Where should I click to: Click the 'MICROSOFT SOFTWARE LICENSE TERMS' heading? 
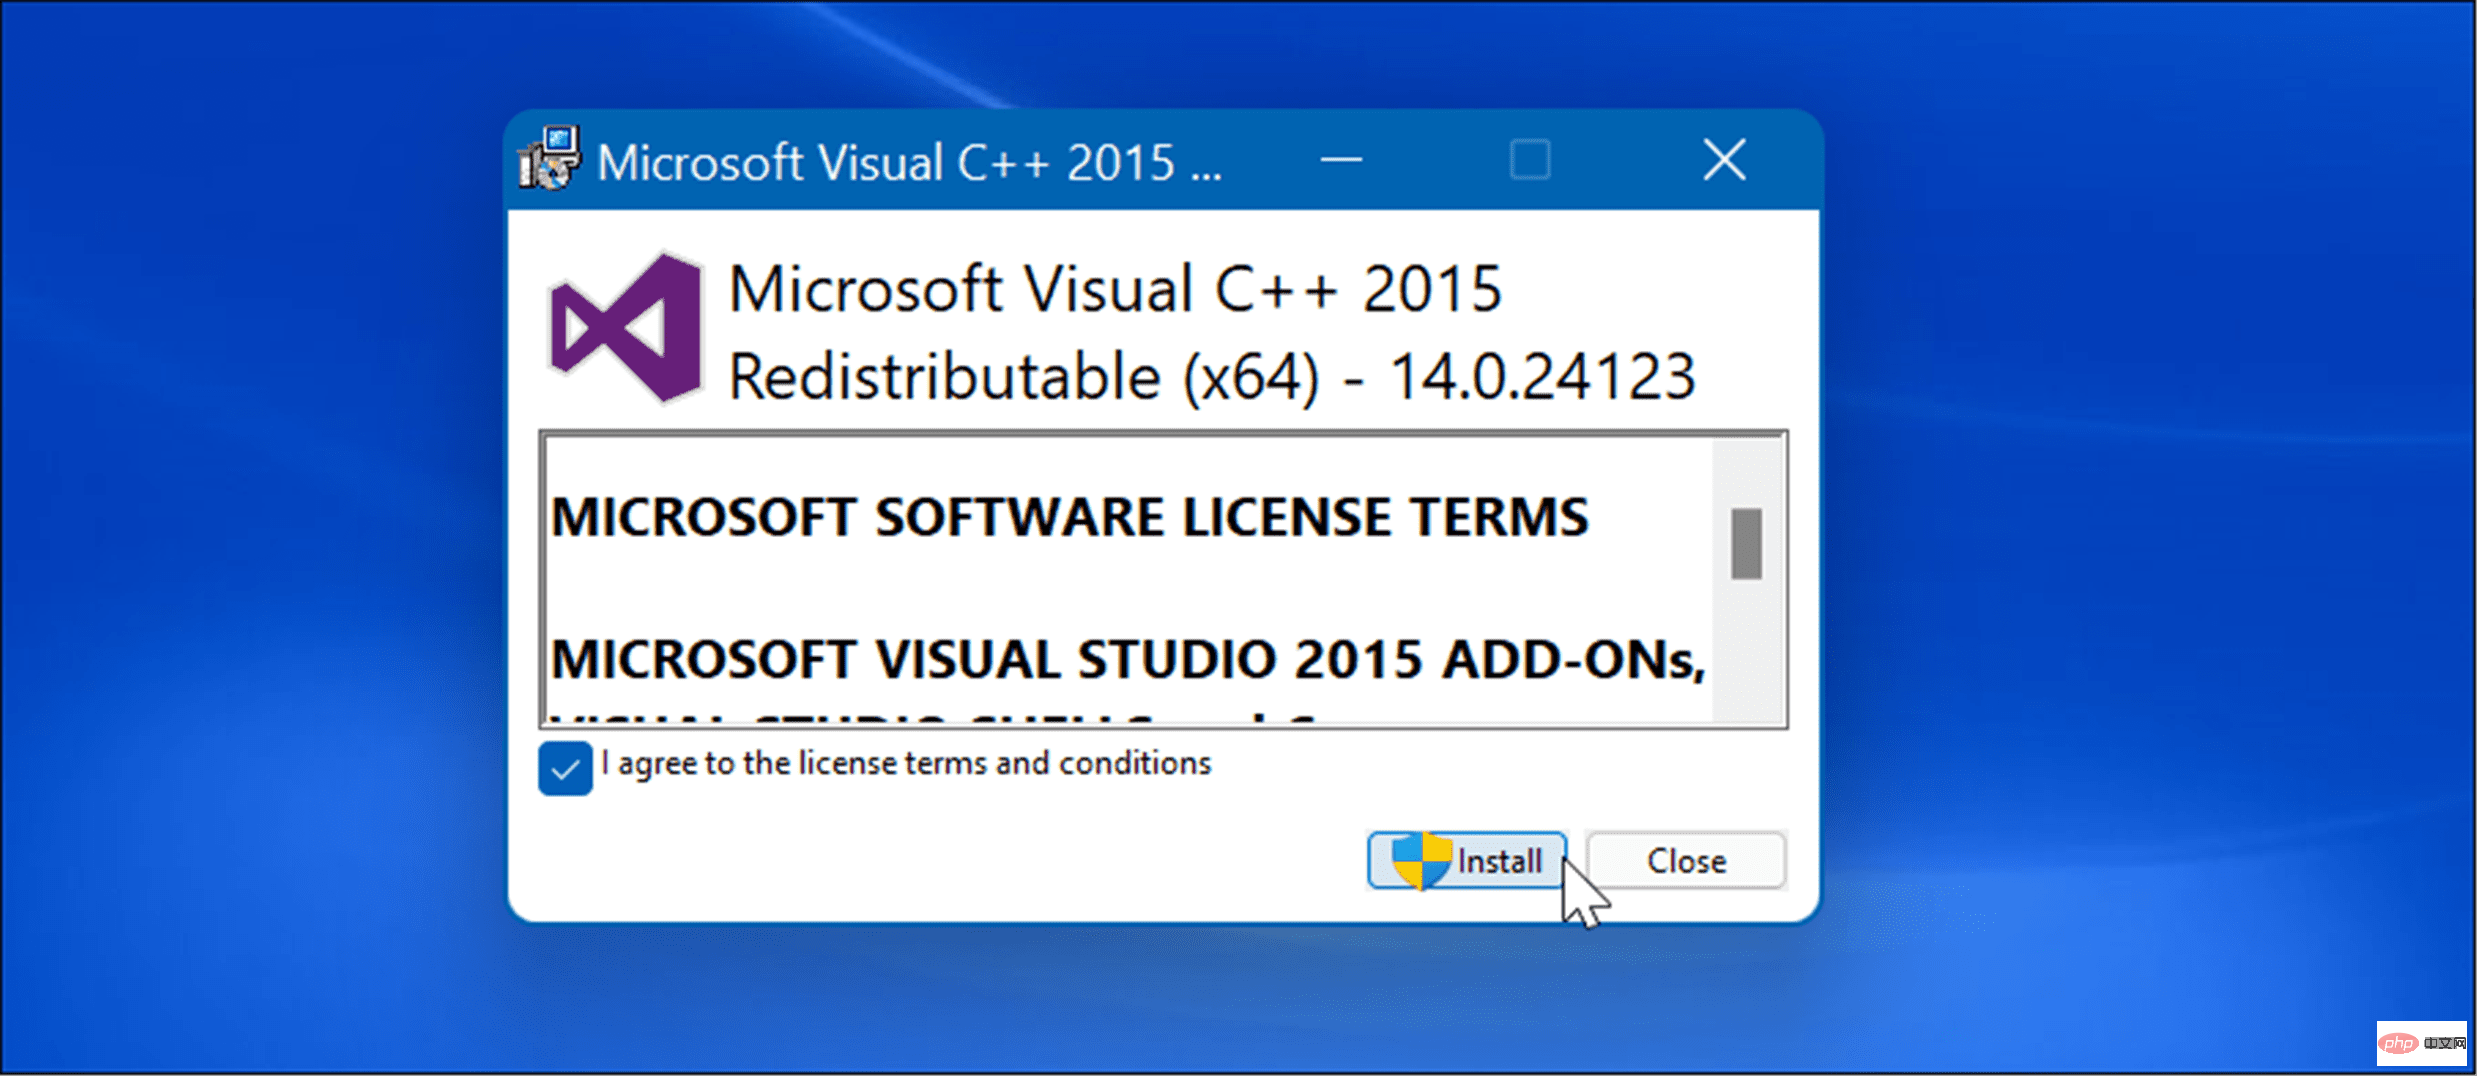(1069, 517)
